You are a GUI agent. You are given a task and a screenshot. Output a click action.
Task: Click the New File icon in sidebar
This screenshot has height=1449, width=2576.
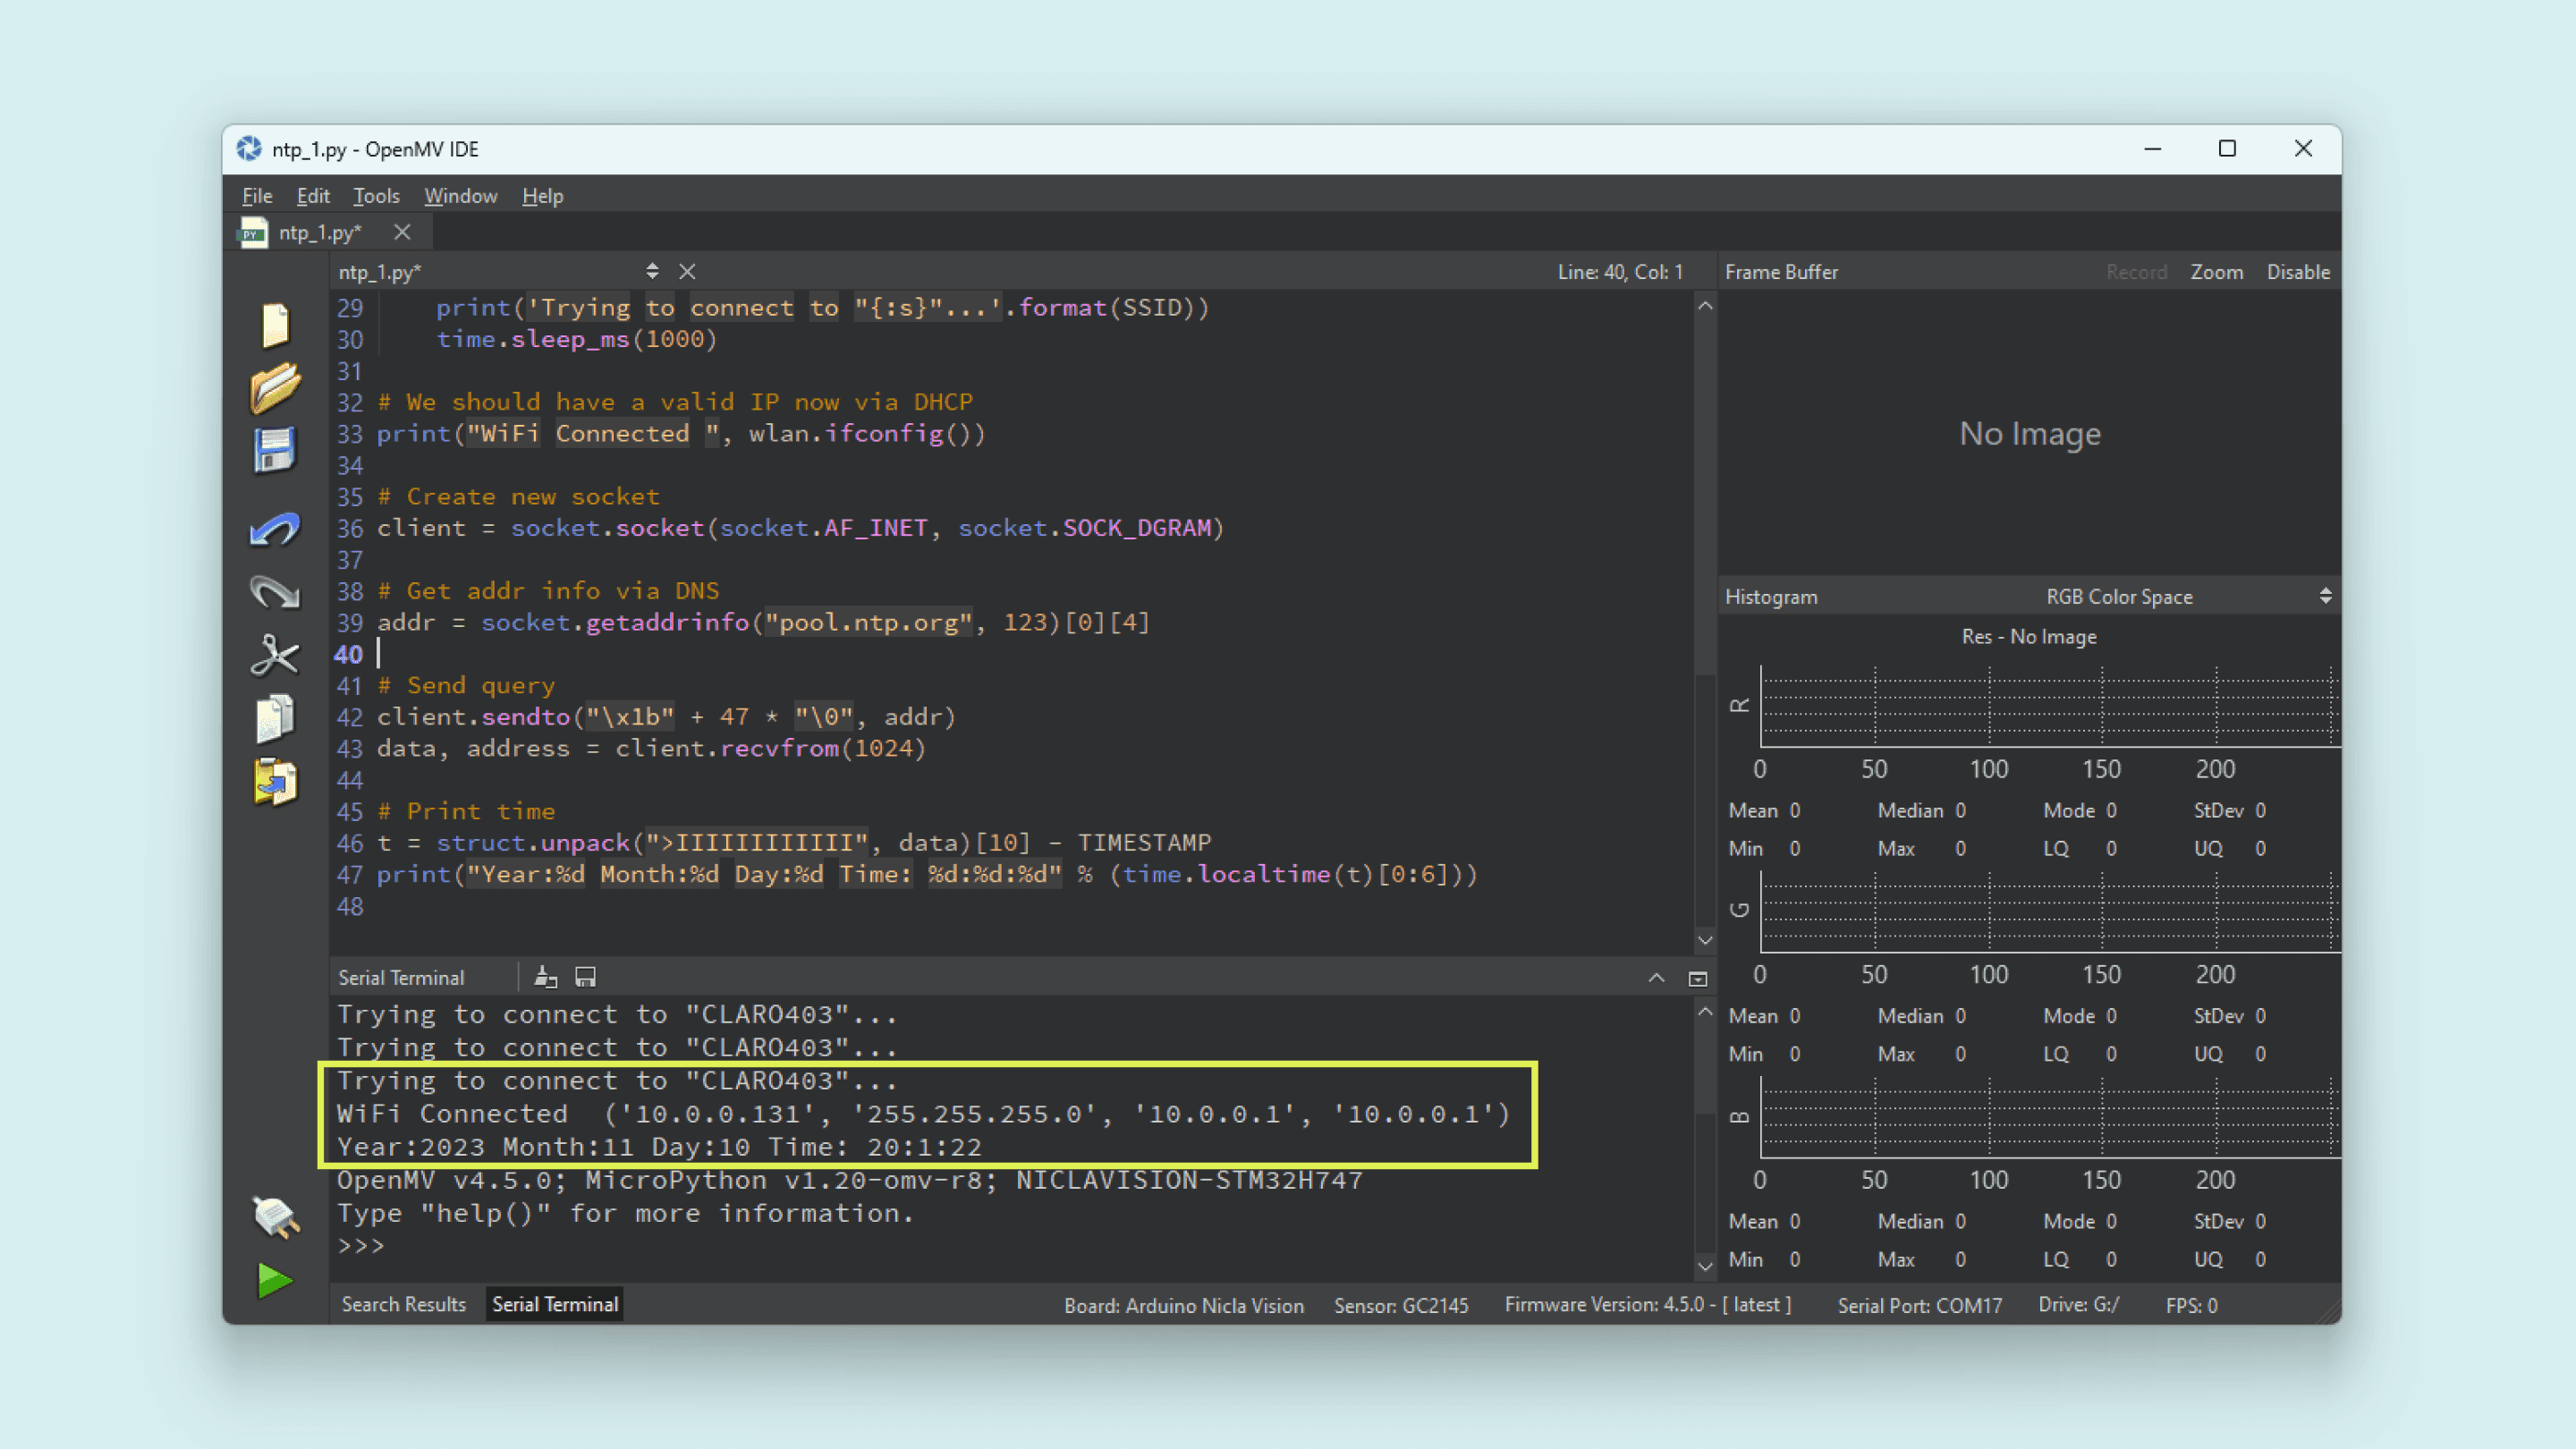[275, 326]
